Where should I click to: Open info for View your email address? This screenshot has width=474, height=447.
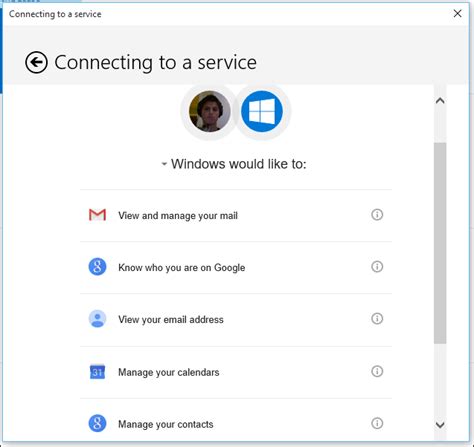(377, 319)
